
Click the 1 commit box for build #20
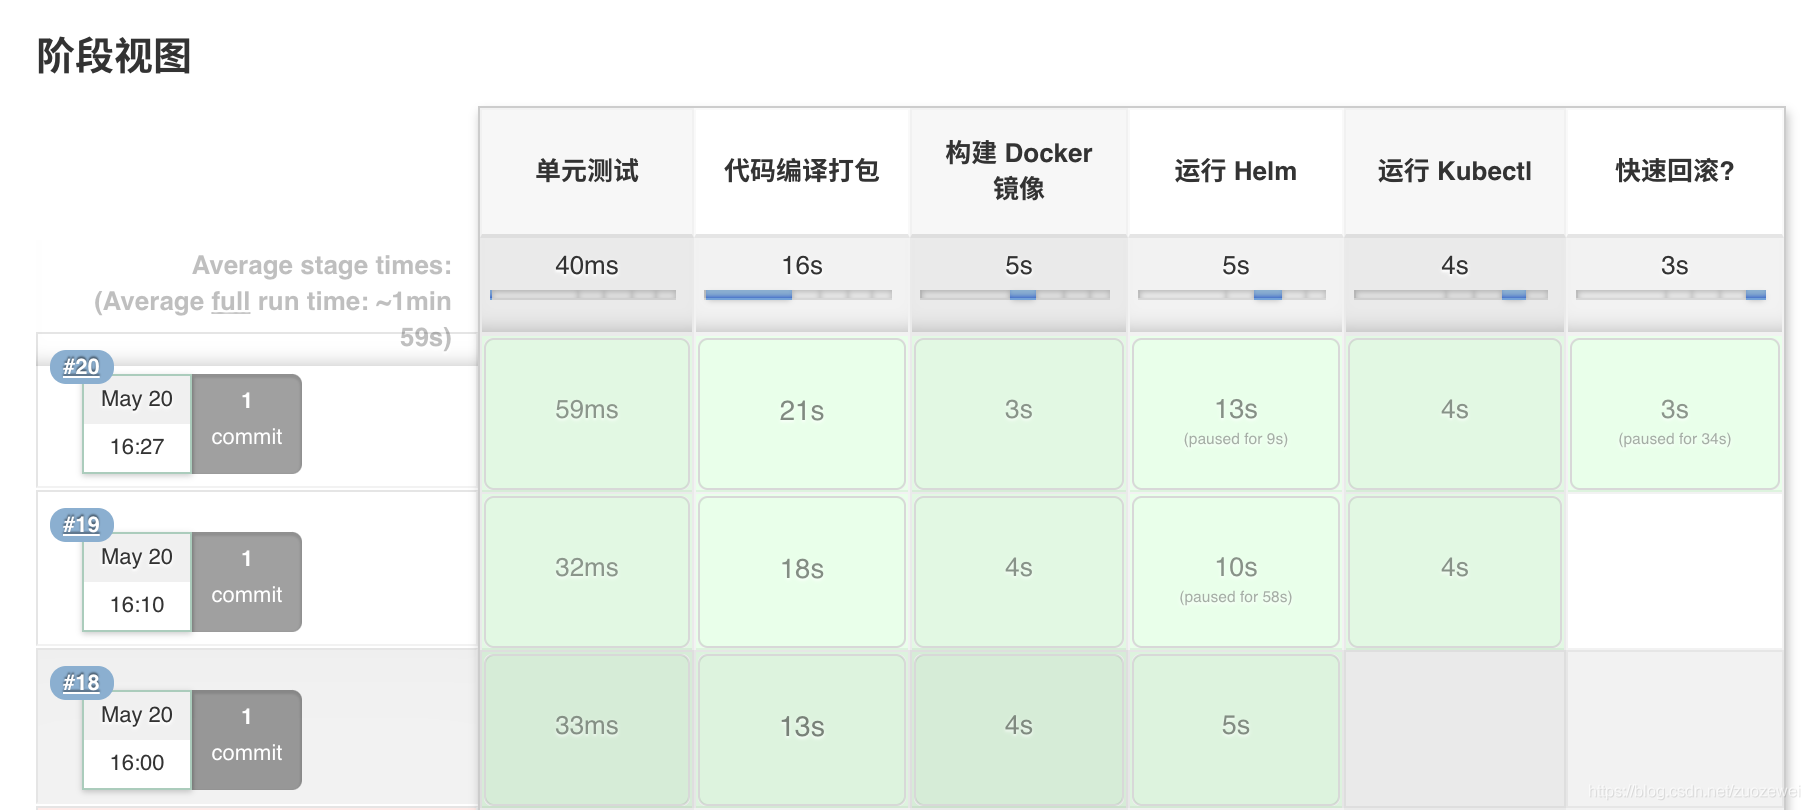point(247,424)
